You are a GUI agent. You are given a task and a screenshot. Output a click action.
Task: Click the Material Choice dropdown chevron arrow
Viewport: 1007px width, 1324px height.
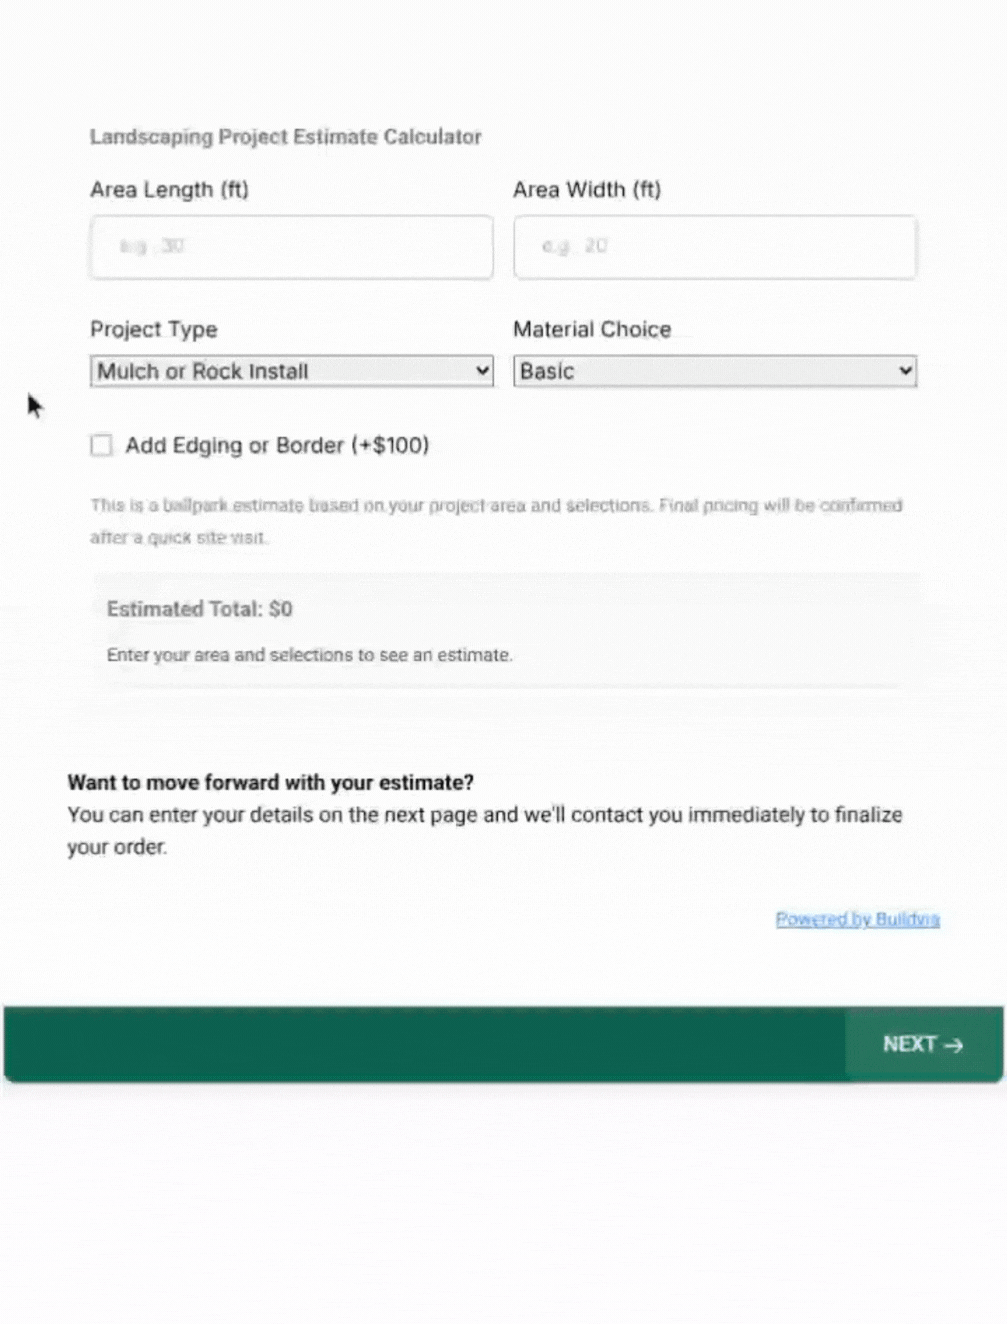[905, 371]
